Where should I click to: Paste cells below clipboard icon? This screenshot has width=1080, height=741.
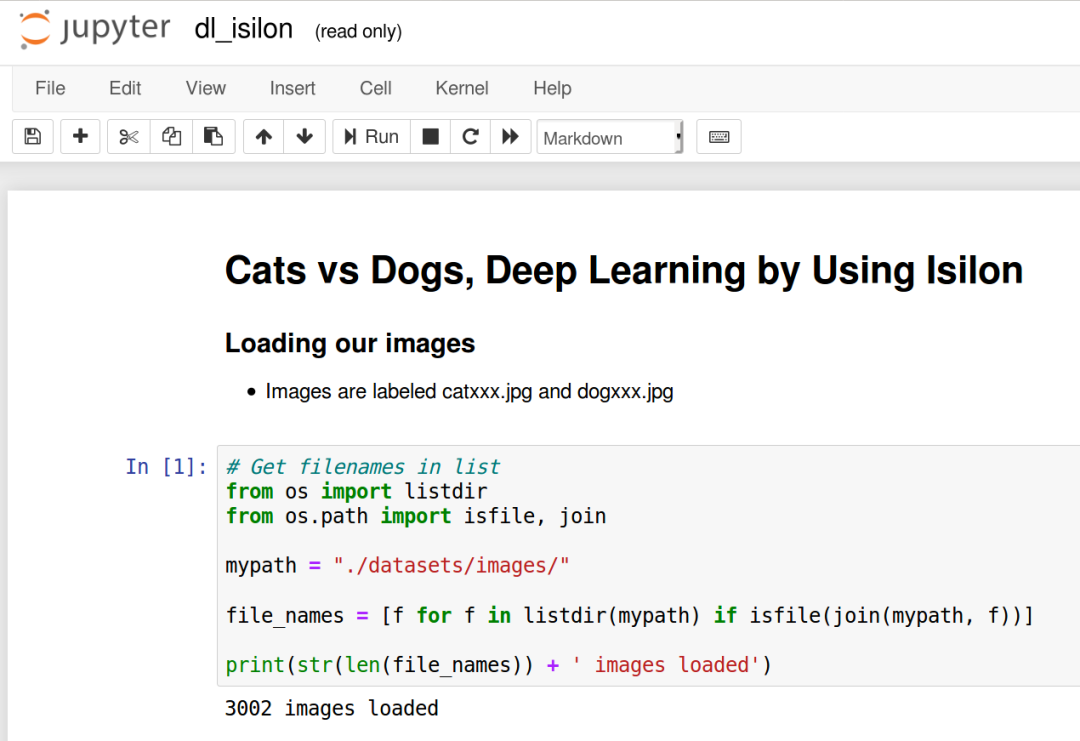tap(214, 136)
